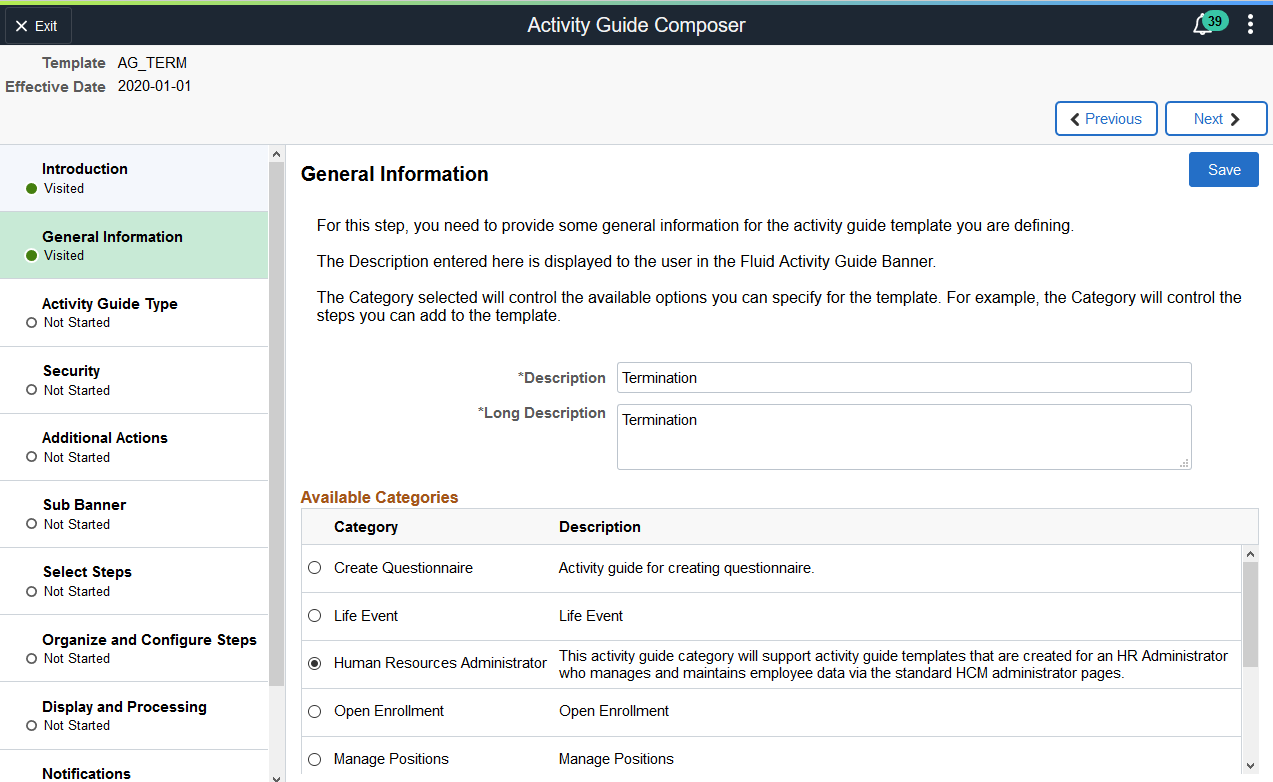The image size is (1273, 782).
Task: Open Organize and Configure Steps
Action: click(134, 648)
